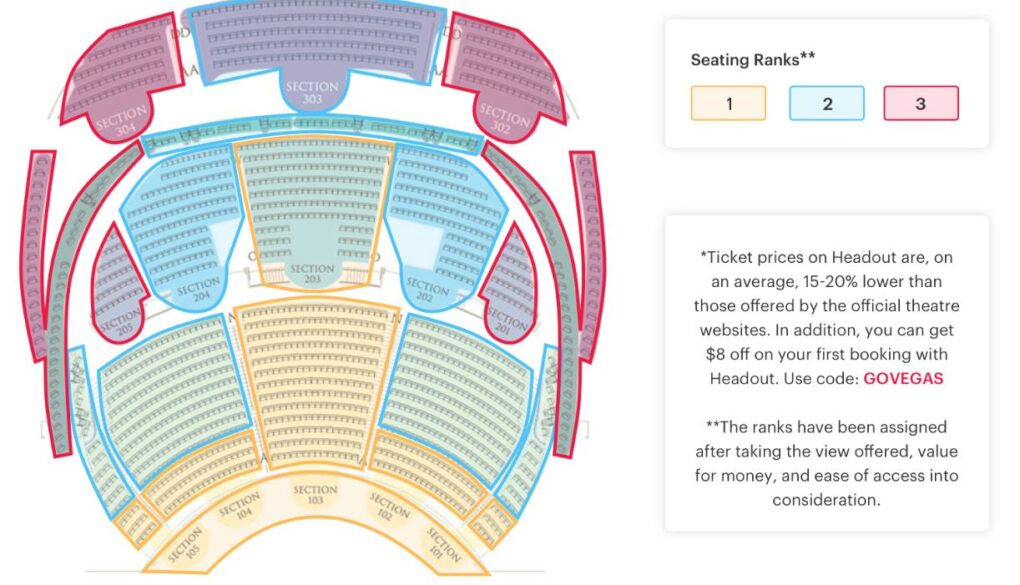The width and height of the screenshot is (1020, 585).
Task: Click the GOVEGAS promo code
Action: pos(903,379)
